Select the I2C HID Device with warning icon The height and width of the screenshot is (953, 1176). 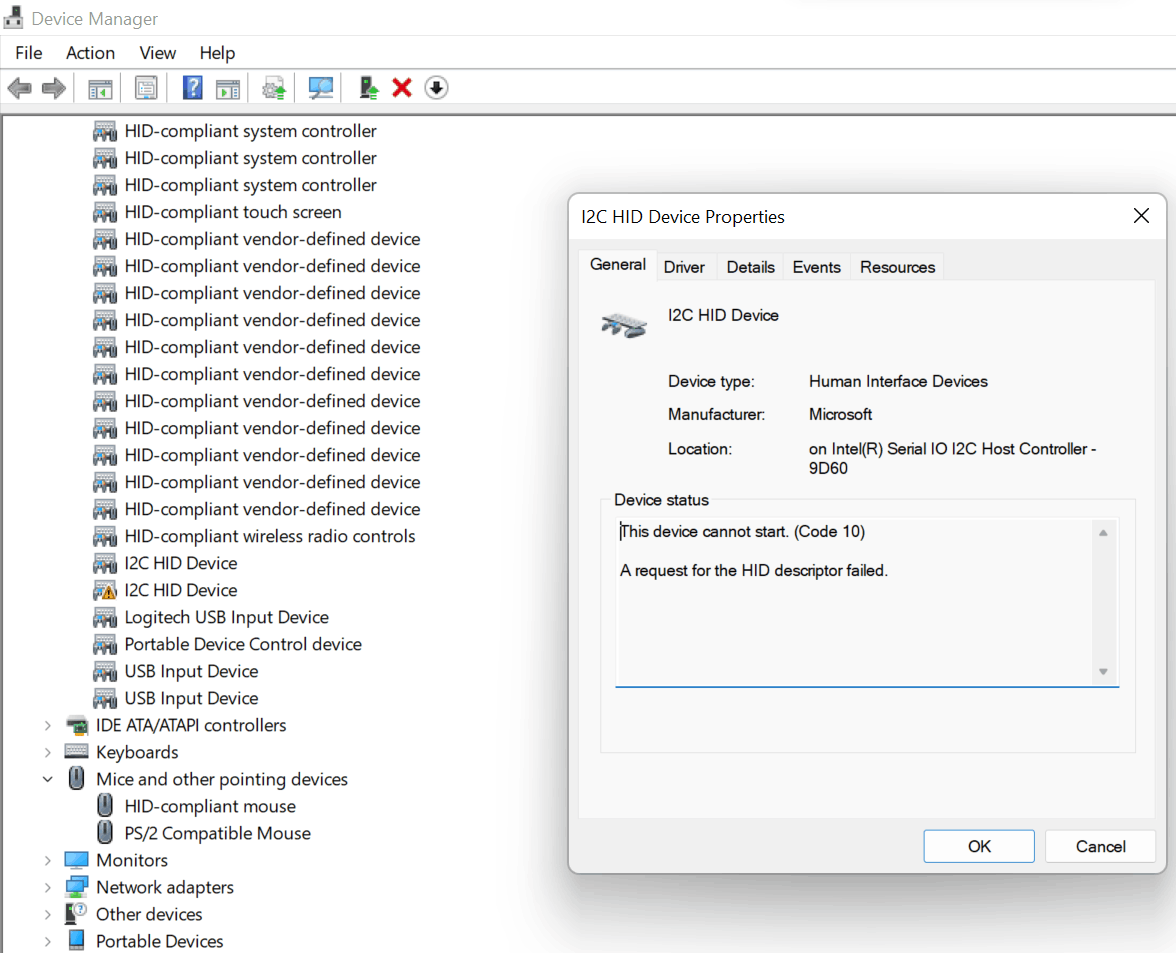(x=181, y=590)
